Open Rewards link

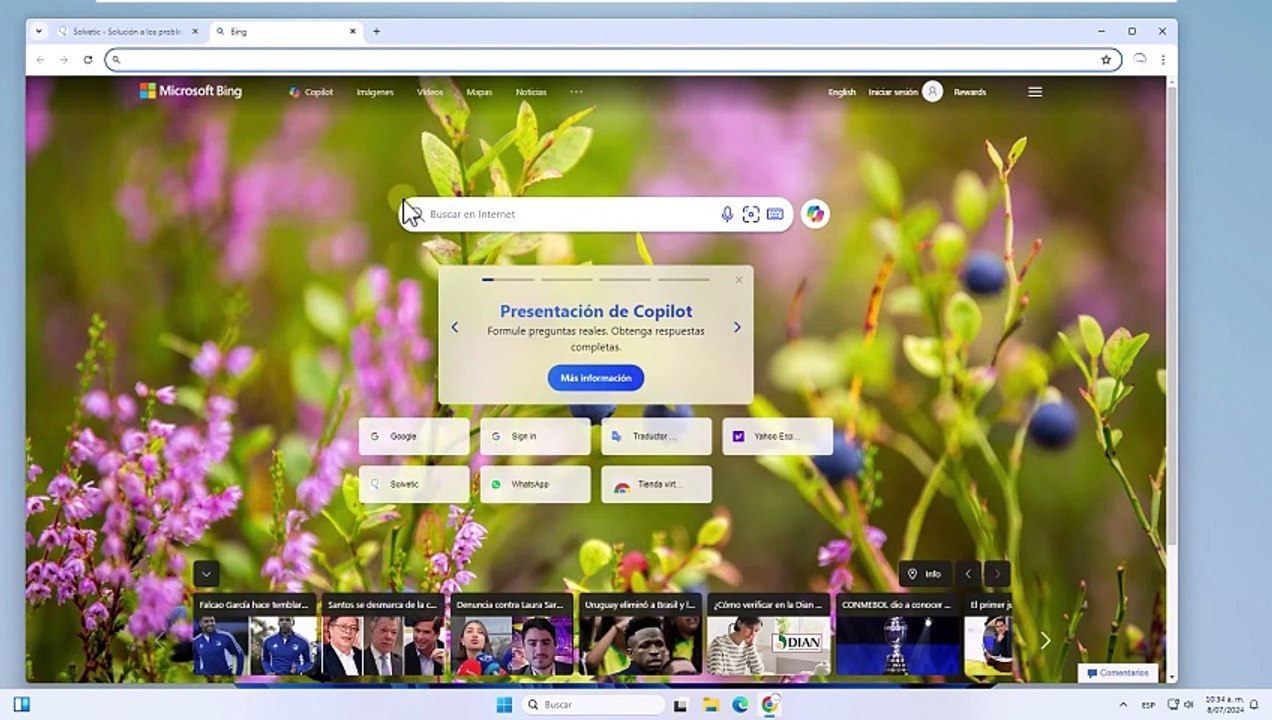pos(970,92)
